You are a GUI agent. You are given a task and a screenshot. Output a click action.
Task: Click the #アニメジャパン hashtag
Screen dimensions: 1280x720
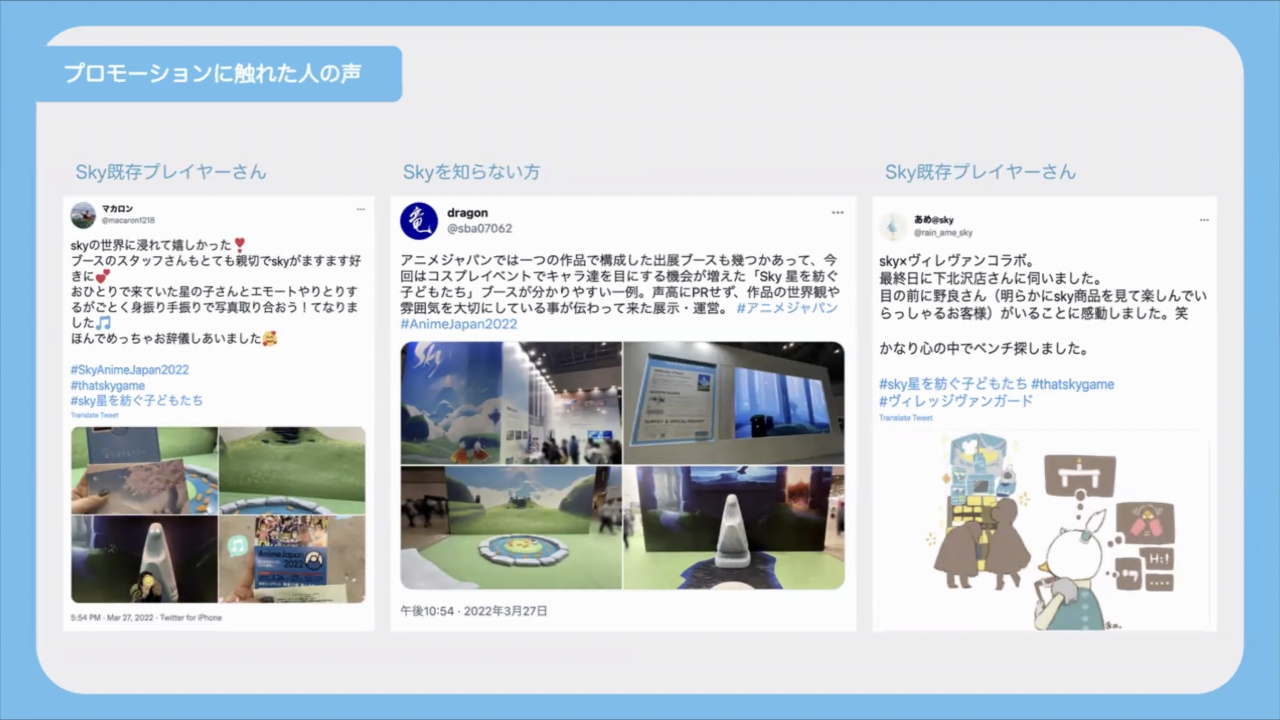click(x=787, y=308)
